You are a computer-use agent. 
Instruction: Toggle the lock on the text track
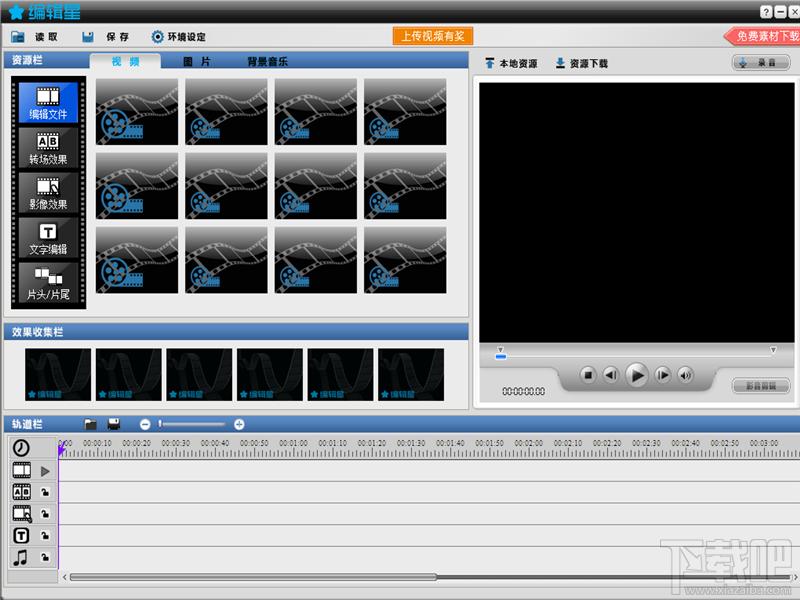point(45,536)
